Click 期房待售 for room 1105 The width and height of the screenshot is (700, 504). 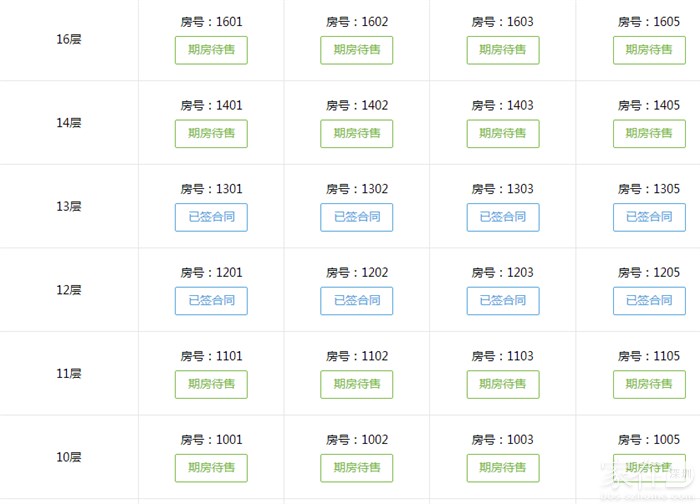tap(649, 384)
